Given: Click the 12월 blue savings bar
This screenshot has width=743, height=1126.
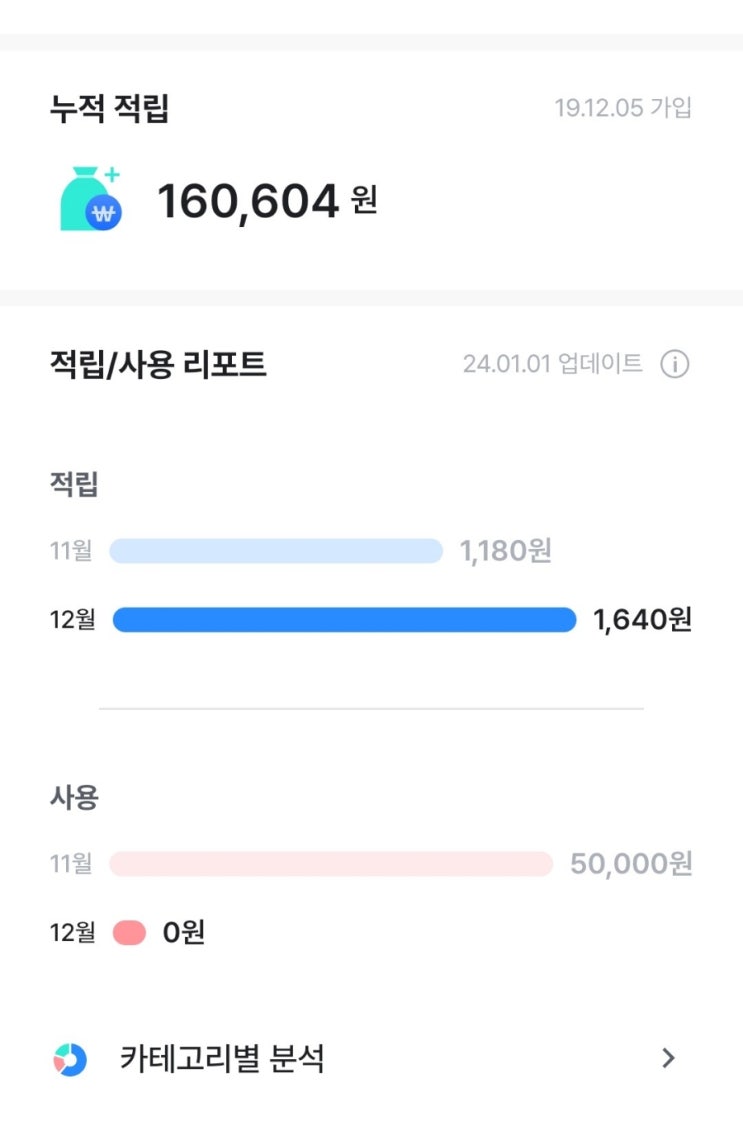Looking at the screenshot, I should pos(344,620).
